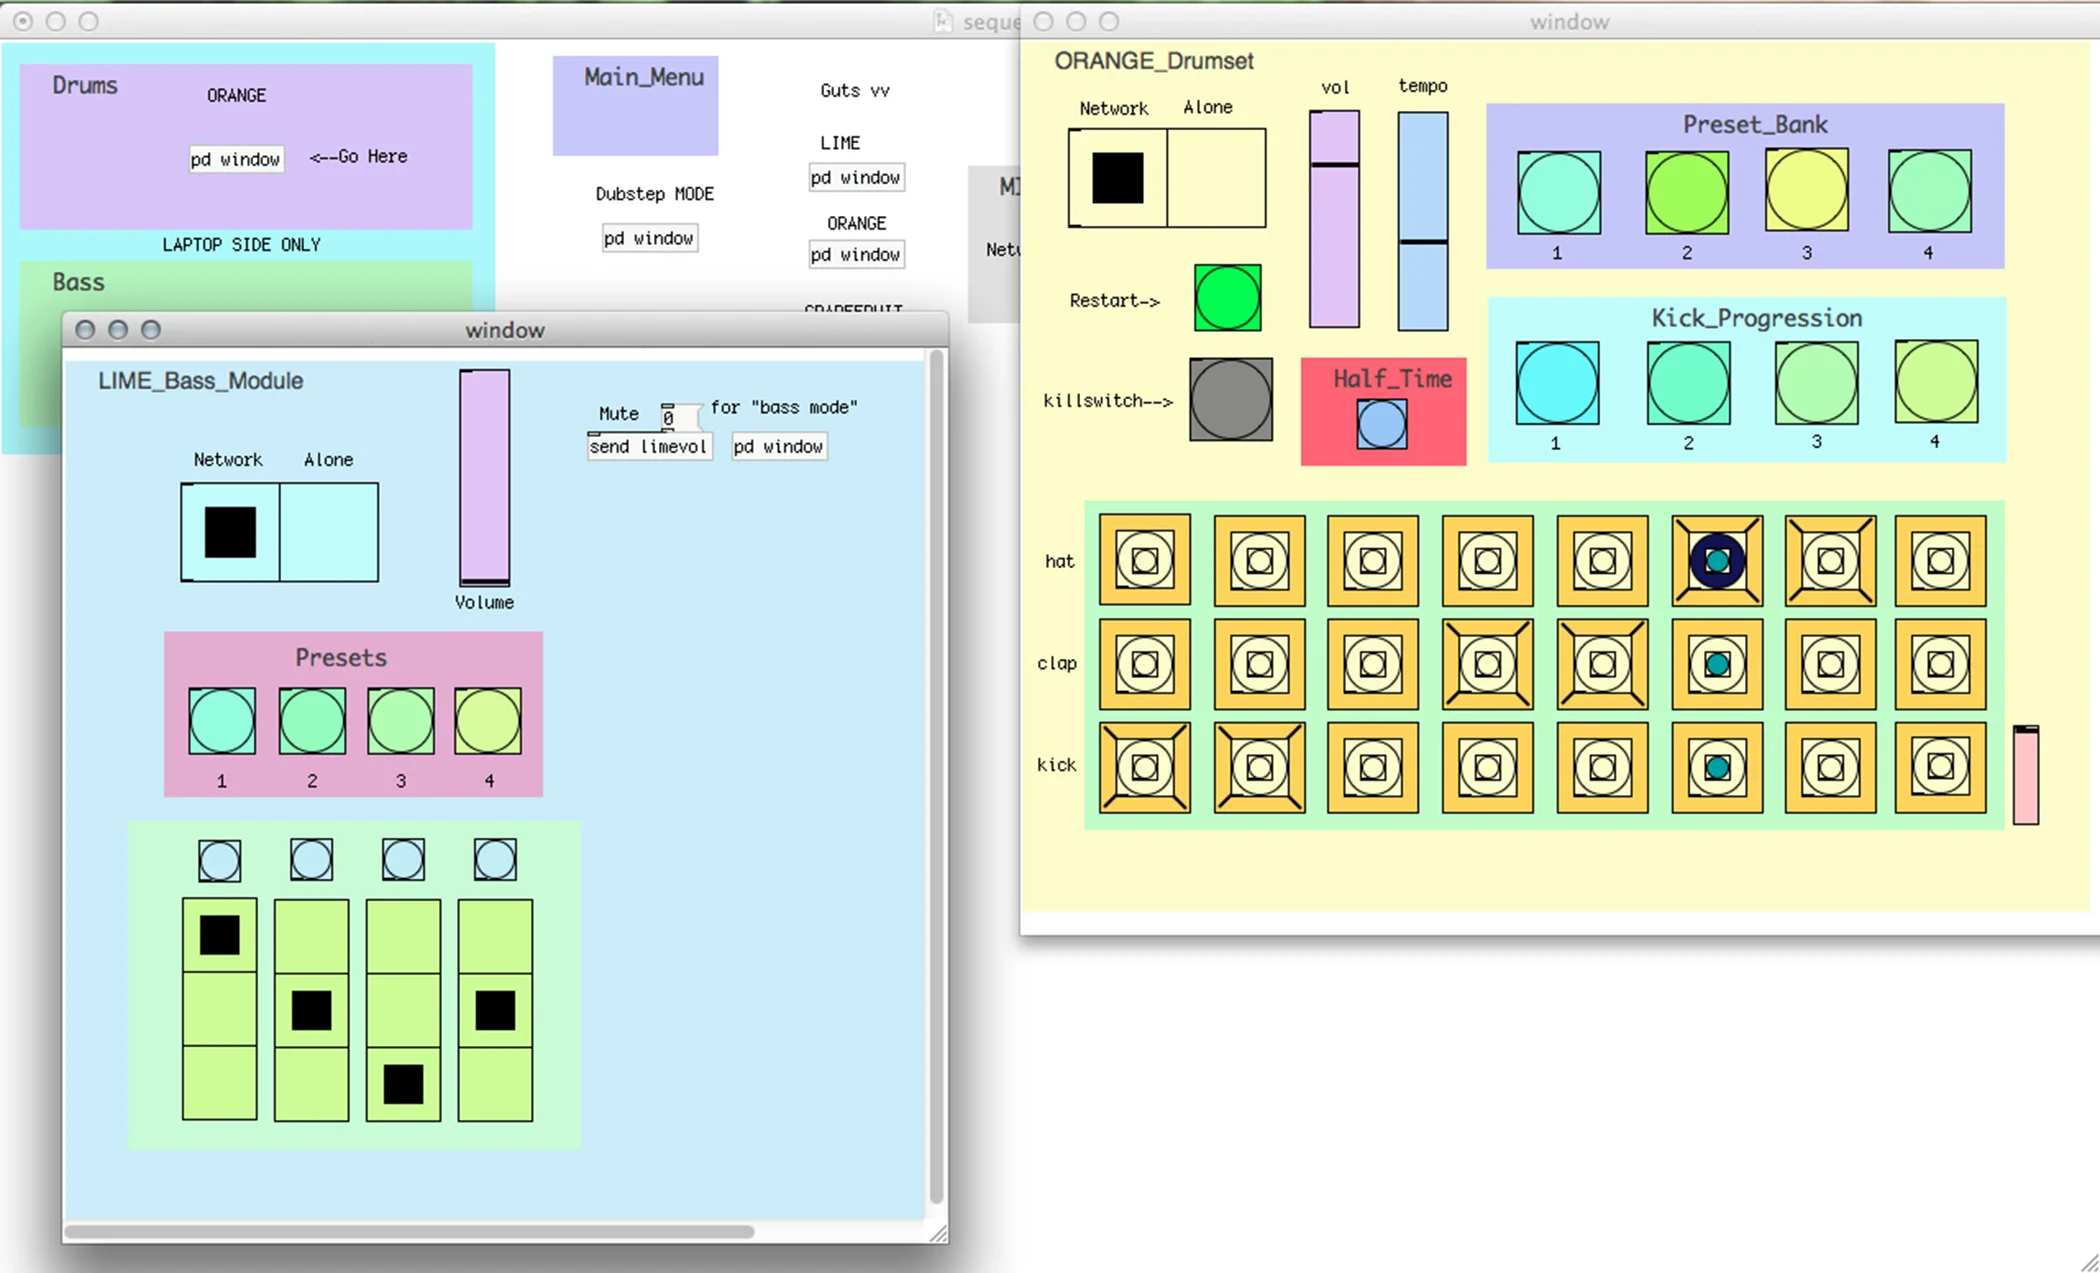The height and width of the screenshot is (1273, 2100).
Task: Choose Kick_Progression pattern 3
Action: 1816,383
